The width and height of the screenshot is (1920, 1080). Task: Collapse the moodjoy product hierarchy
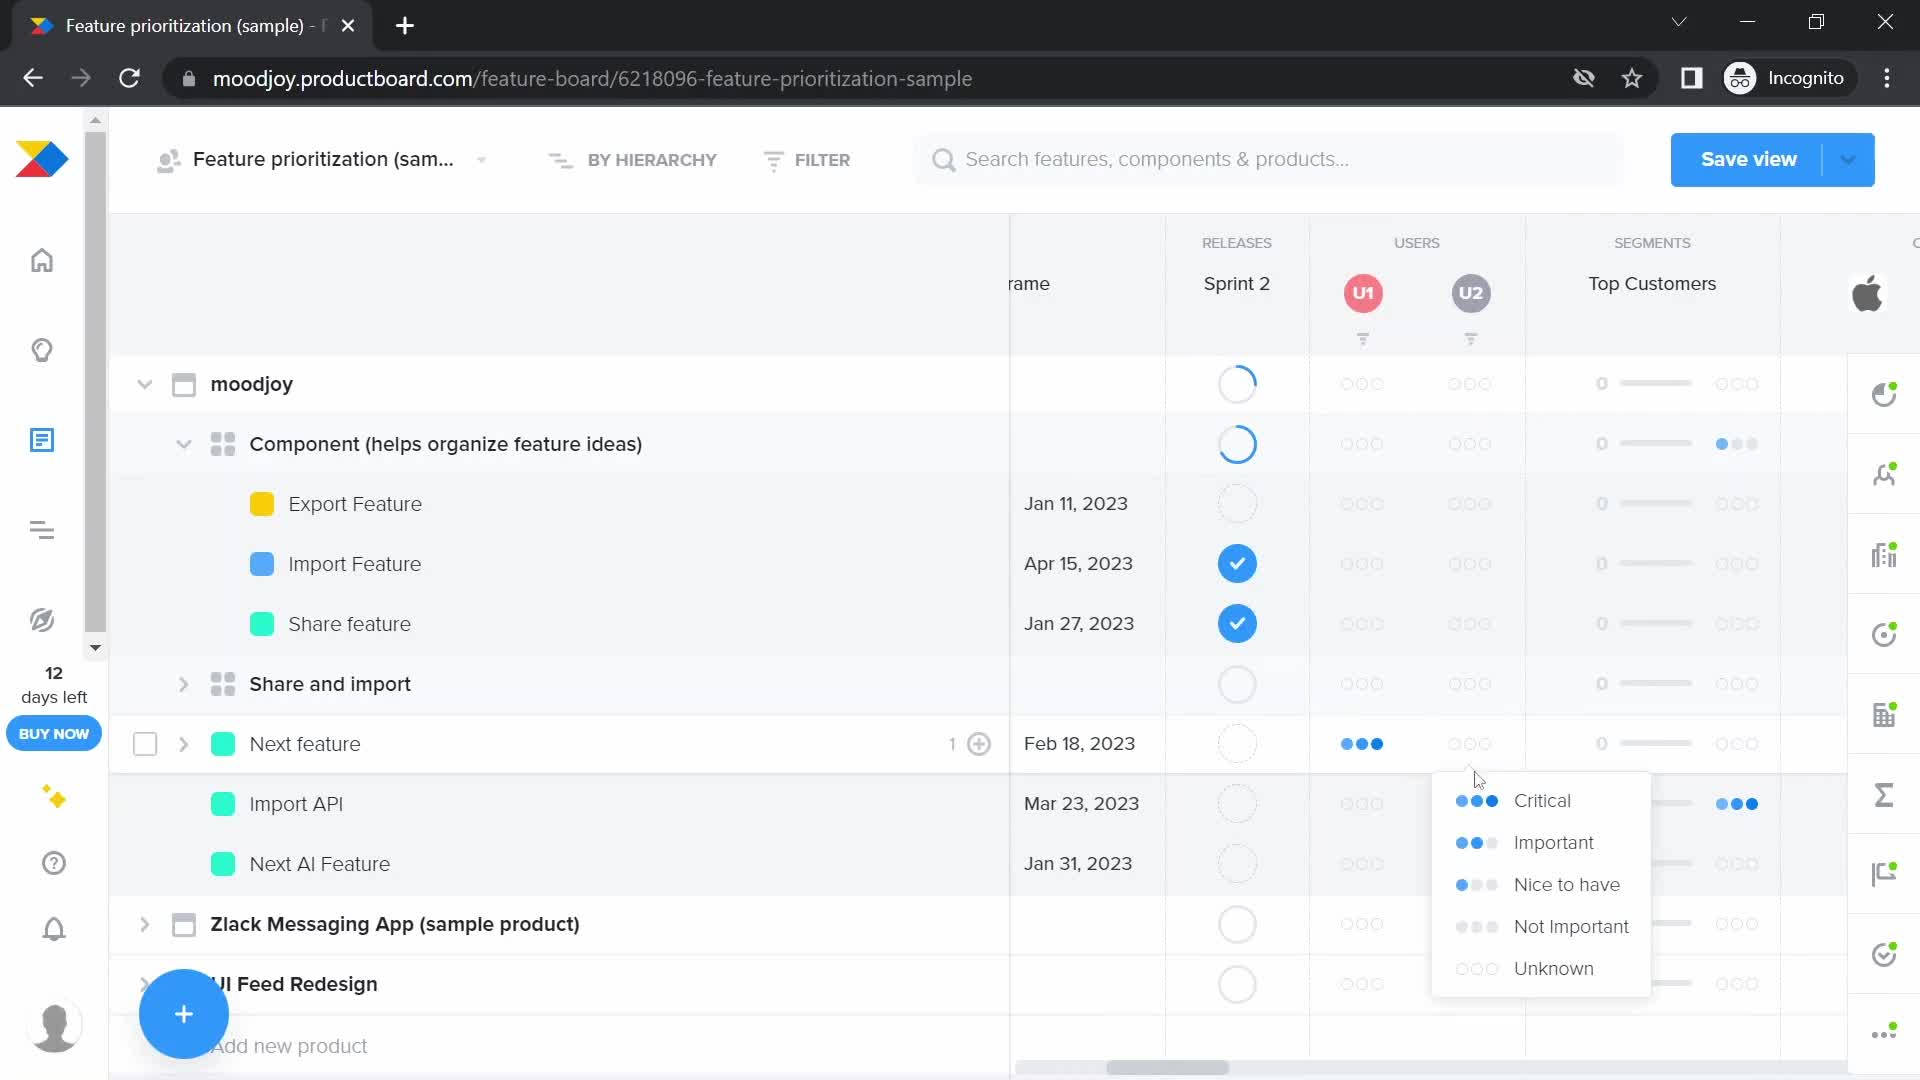pos(145,384)
